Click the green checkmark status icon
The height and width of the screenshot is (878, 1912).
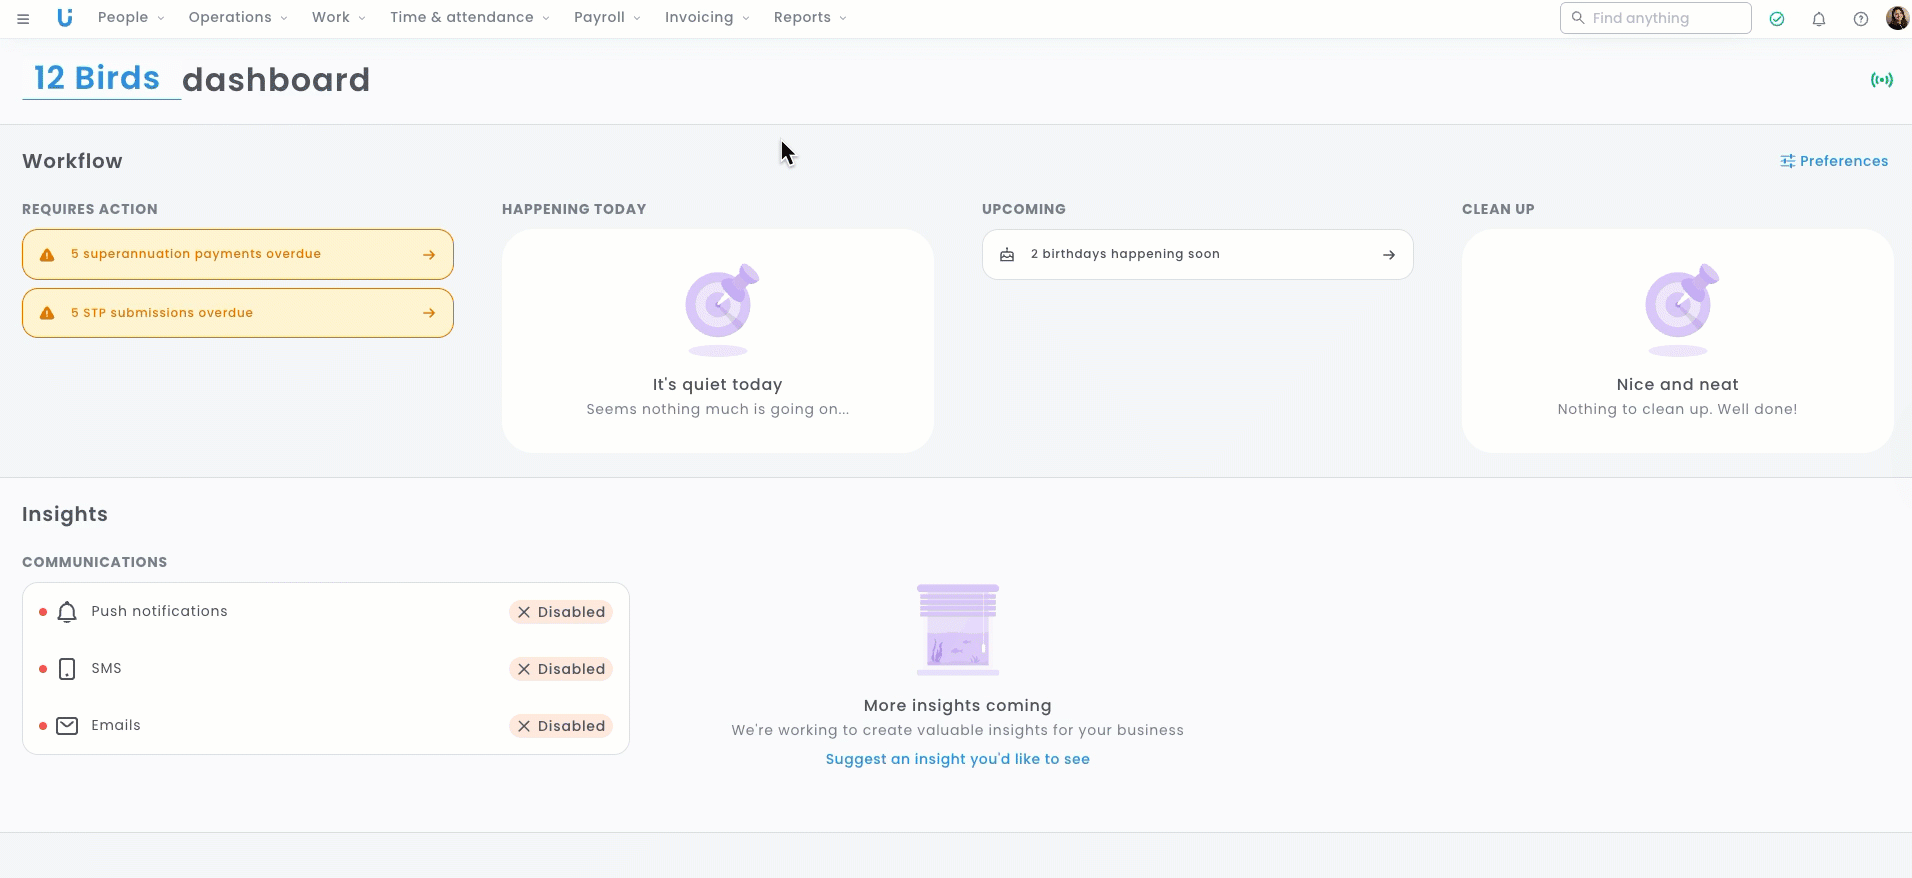(x=1776, y=19)
